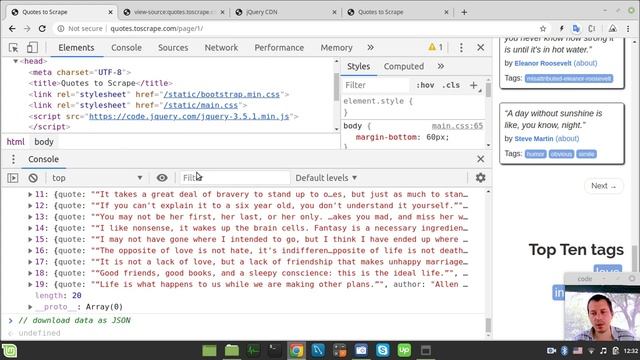Show more DevTools tabs chevron

(370, 47)
